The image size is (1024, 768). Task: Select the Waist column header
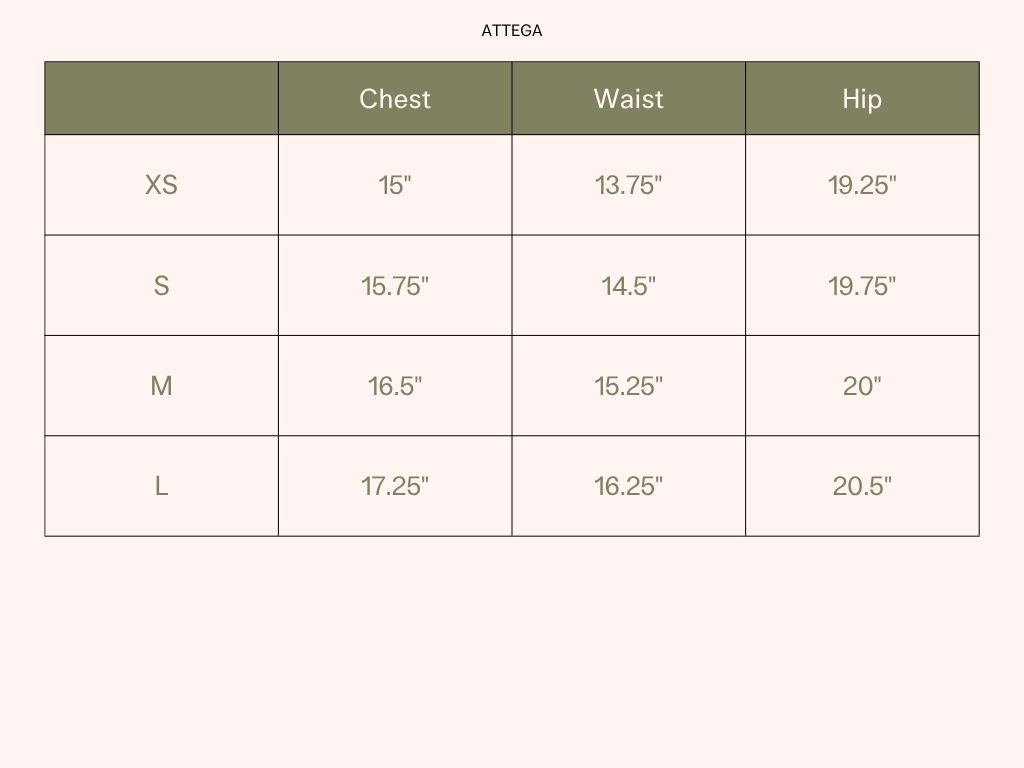click(x=628, y=99)
